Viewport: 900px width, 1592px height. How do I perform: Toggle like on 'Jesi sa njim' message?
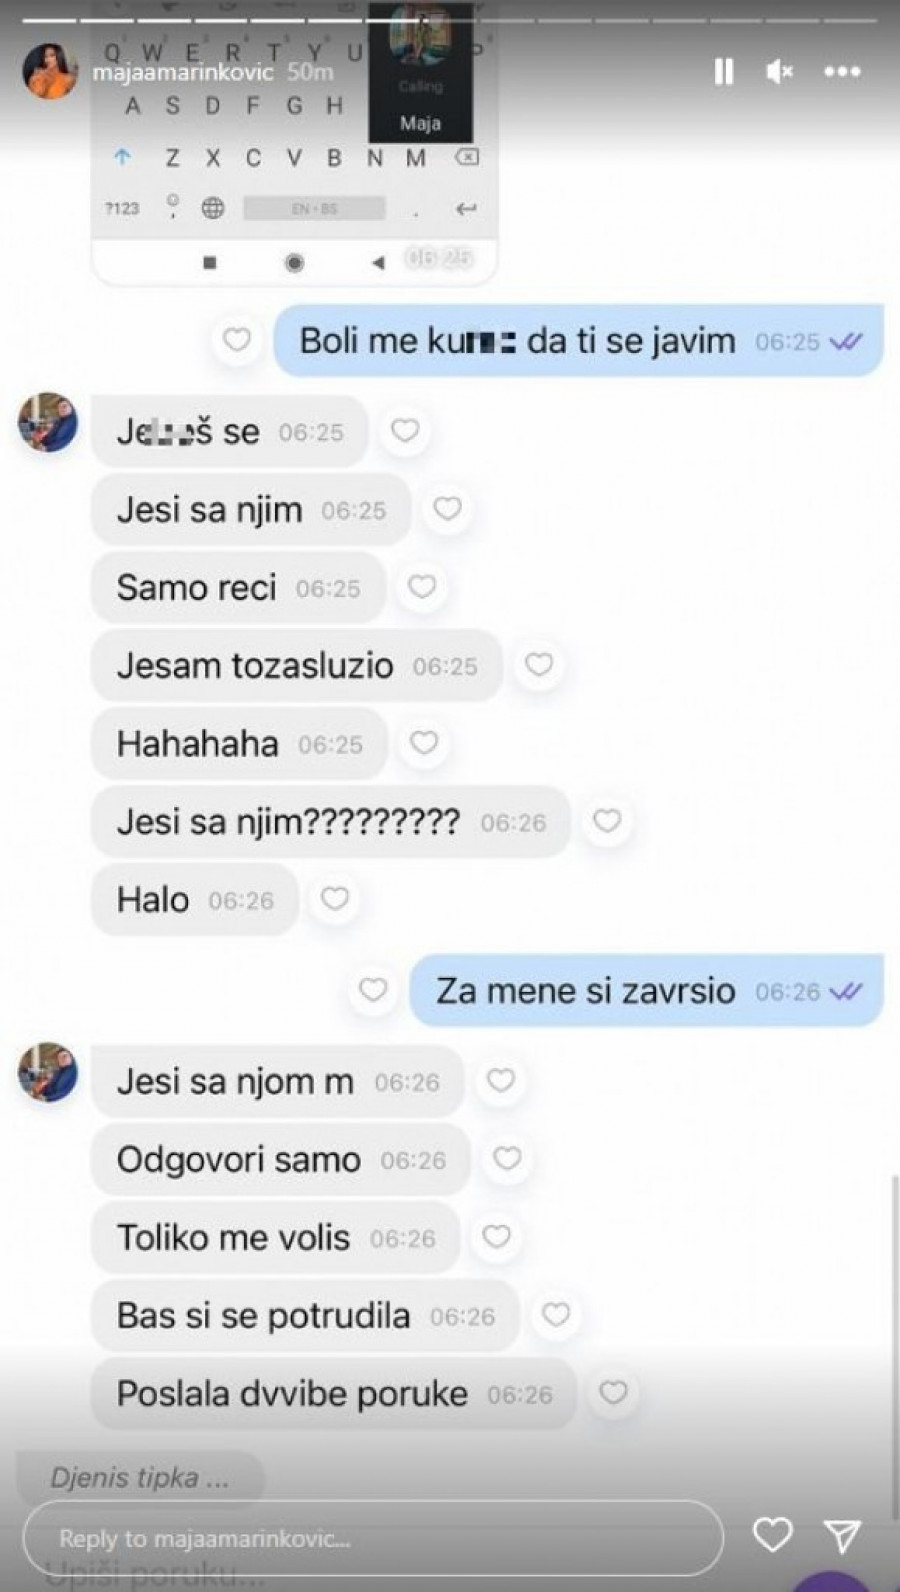(447, 508)
